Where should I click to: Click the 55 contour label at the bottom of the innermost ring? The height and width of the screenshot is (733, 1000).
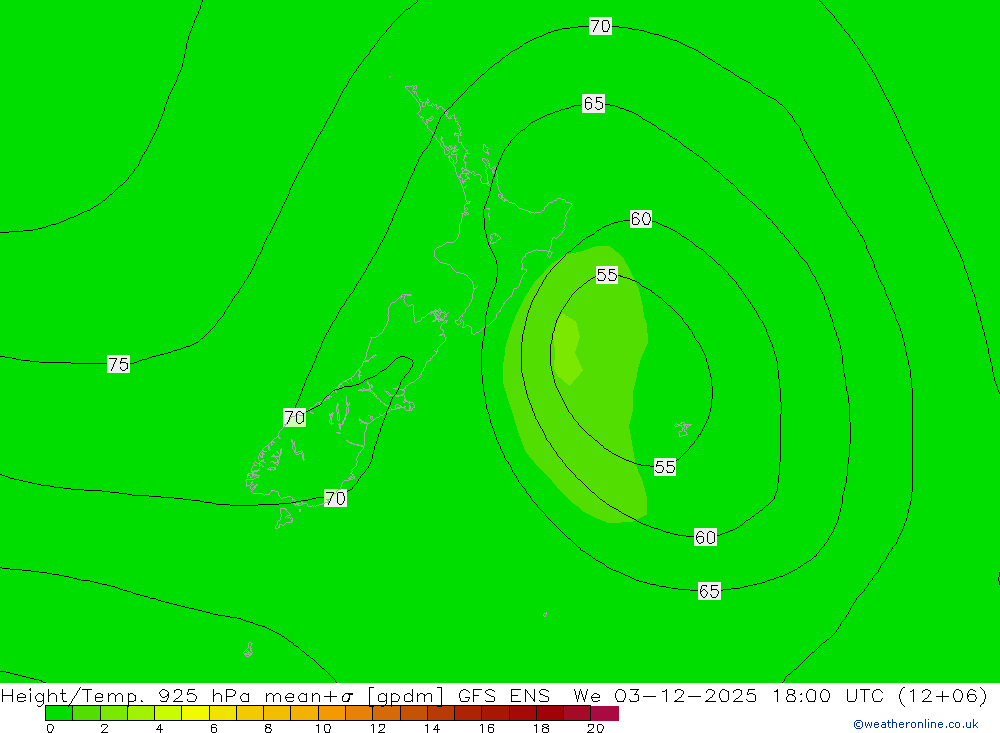[x=665, y=467]
